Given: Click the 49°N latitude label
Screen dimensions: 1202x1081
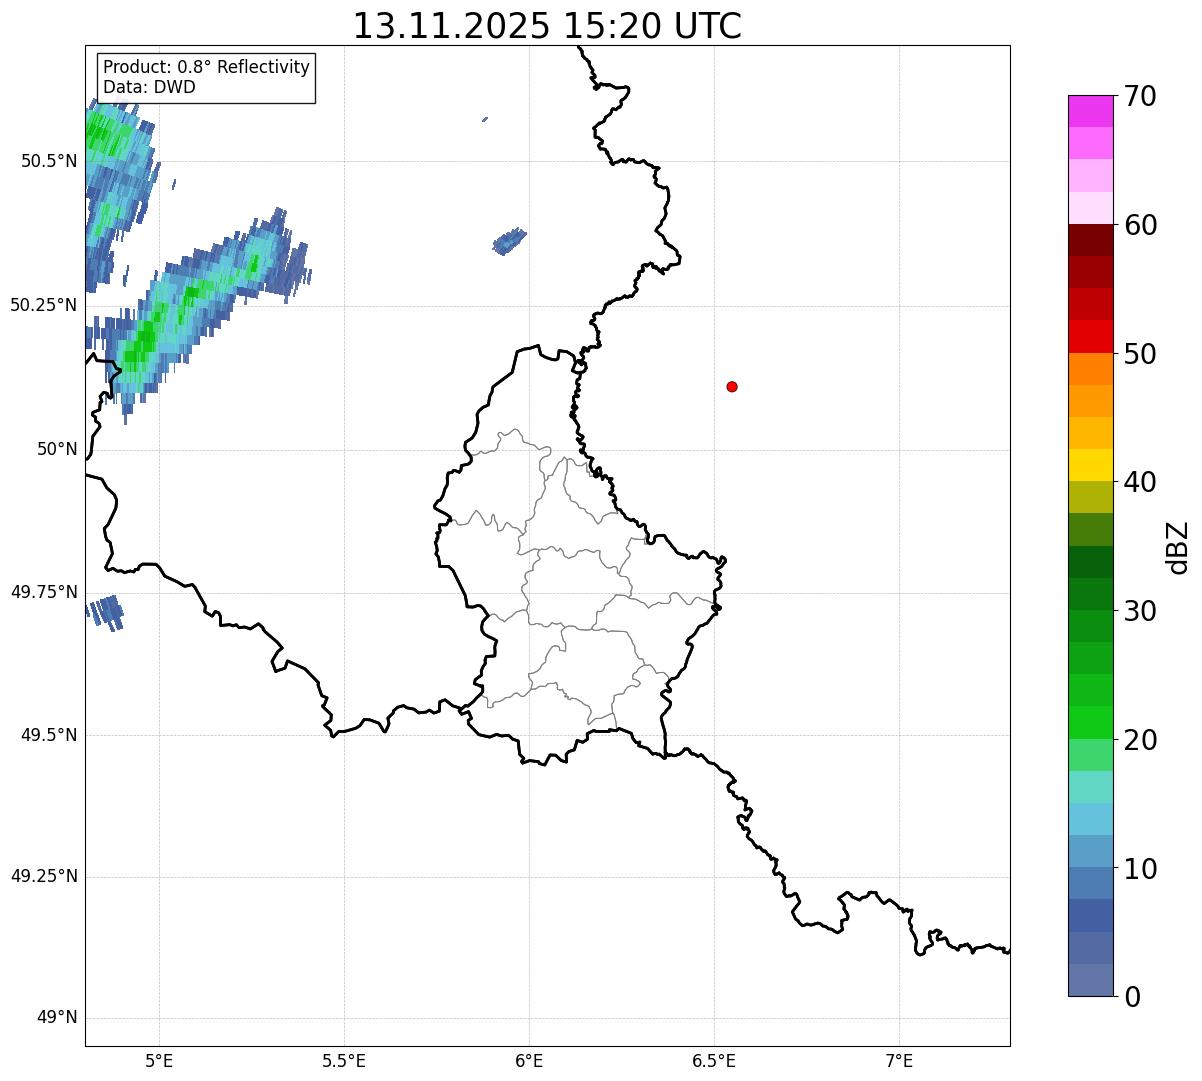Looking at the screenshot, I should (57, 1018).
